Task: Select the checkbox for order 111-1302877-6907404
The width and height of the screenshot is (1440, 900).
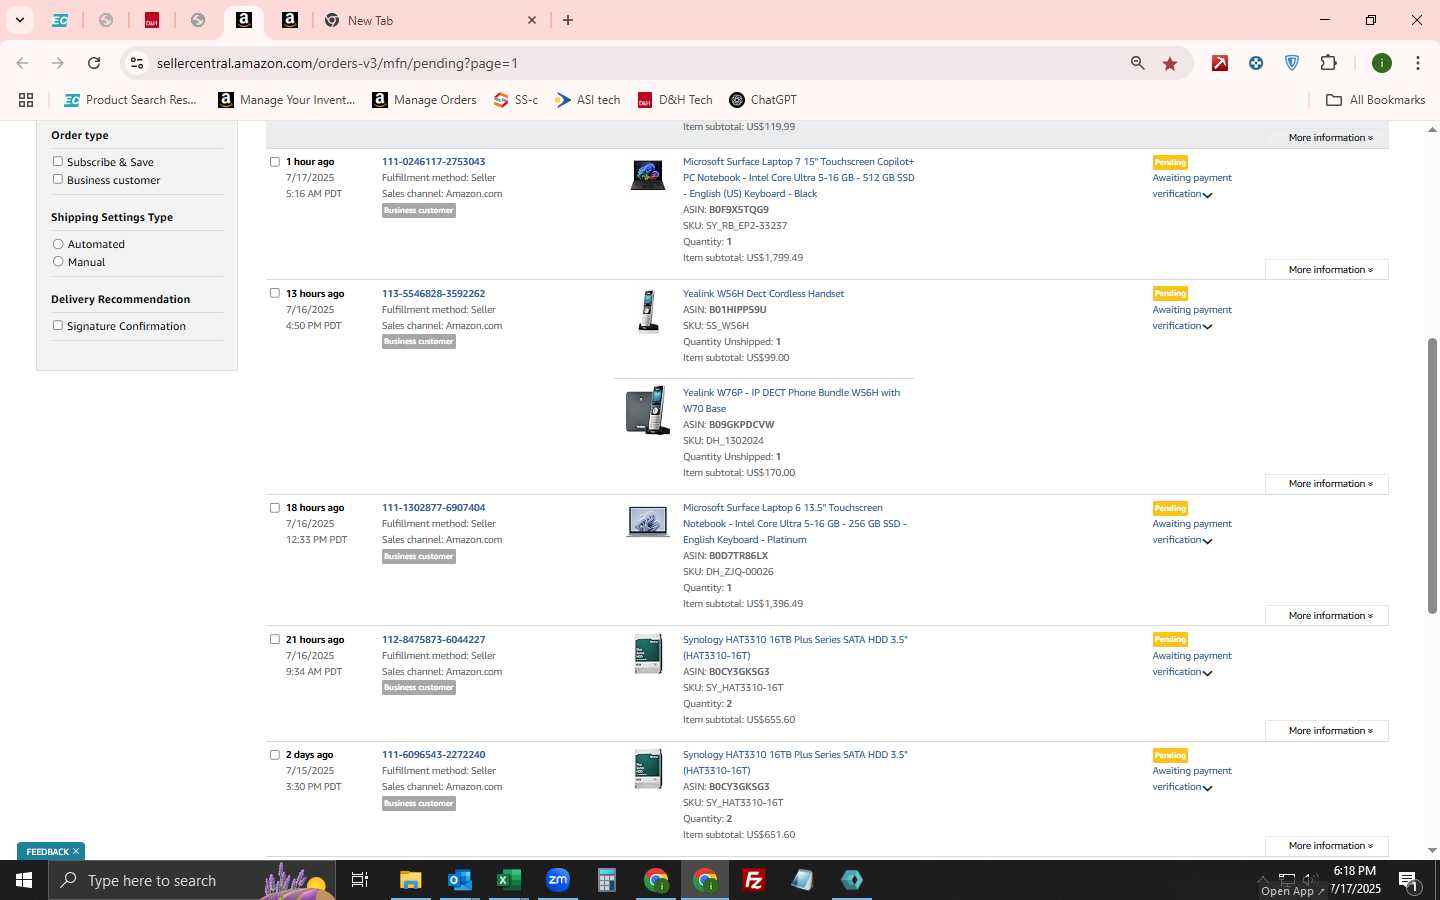Action: pos(275,508)
